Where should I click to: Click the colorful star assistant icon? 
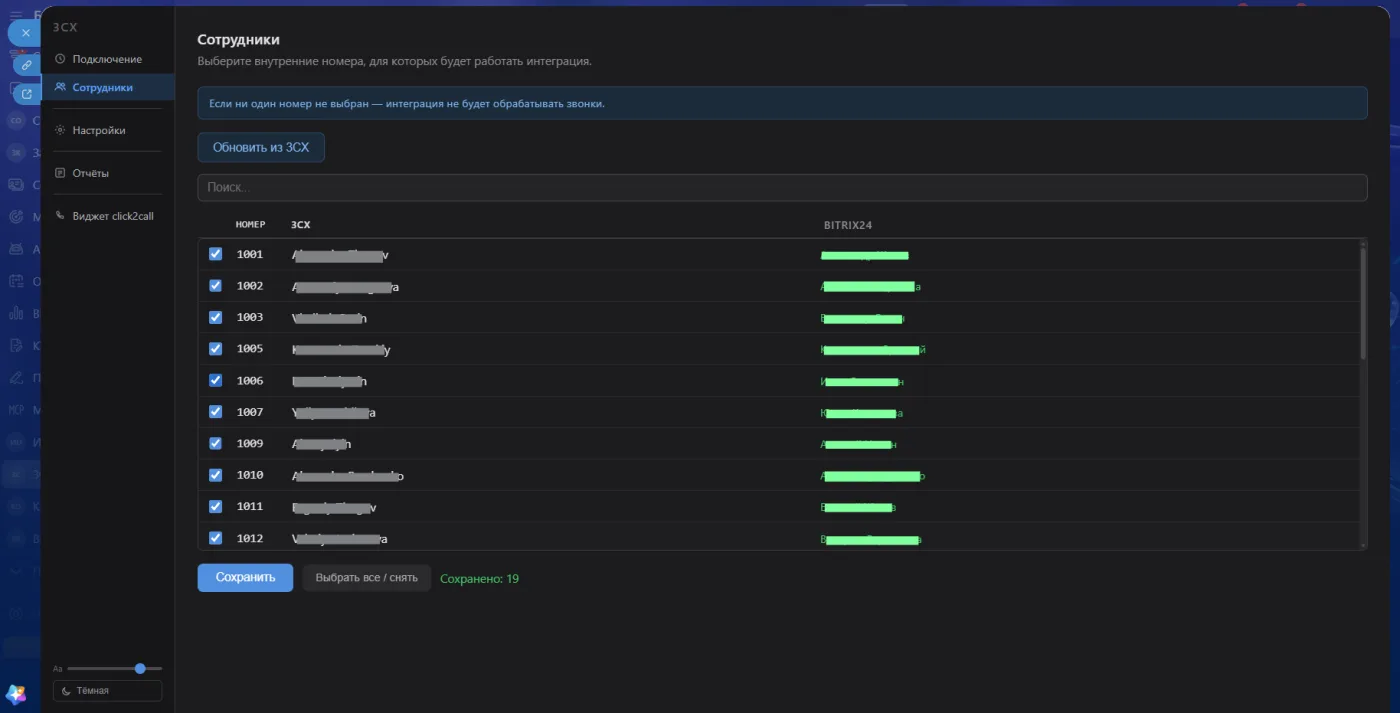pyautogui.click(x=16, y=694)
